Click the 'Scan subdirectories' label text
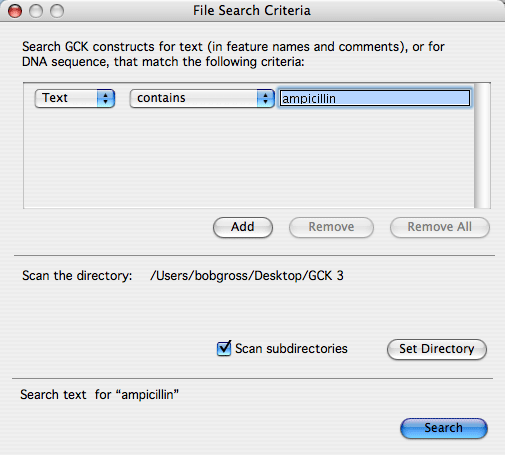 pos(291,349)
